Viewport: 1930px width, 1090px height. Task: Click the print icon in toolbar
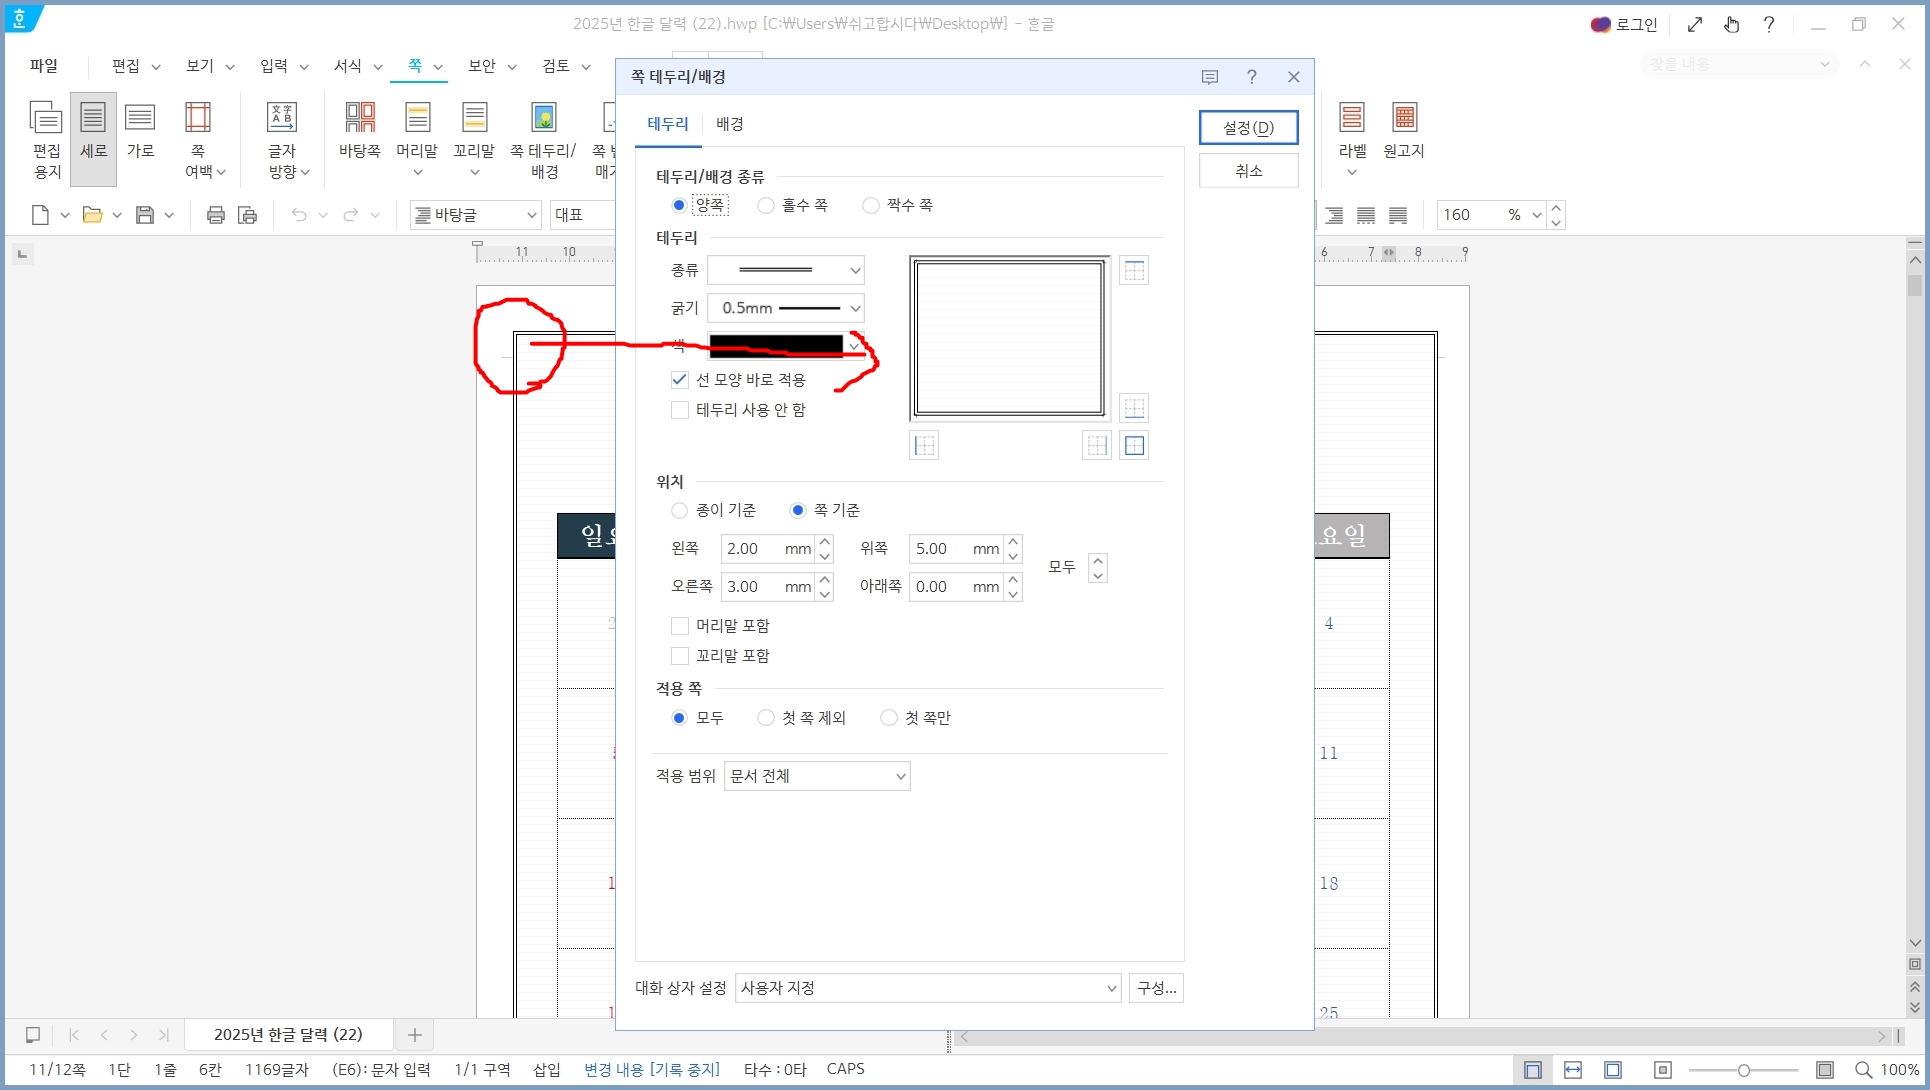click(x=215, y=215)
